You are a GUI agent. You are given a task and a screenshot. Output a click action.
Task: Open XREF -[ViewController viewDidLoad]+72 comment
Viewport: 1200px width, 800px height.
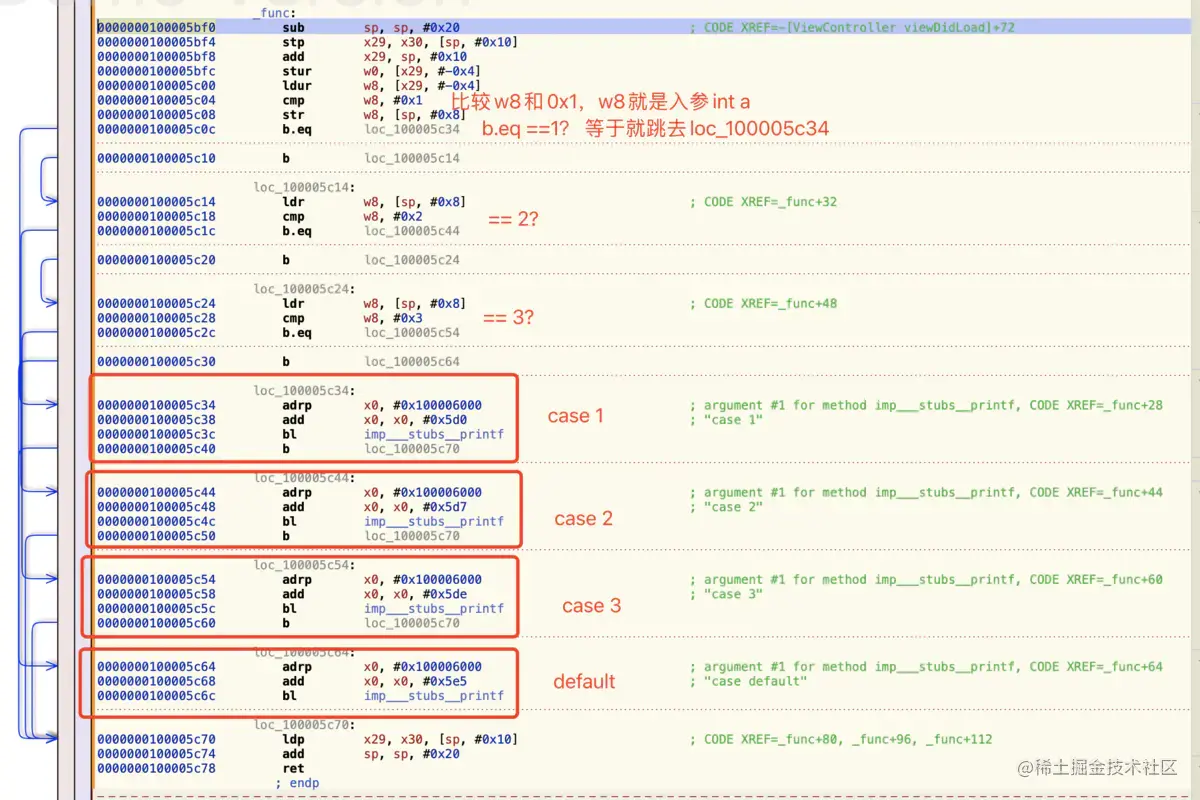coord(852,28)
